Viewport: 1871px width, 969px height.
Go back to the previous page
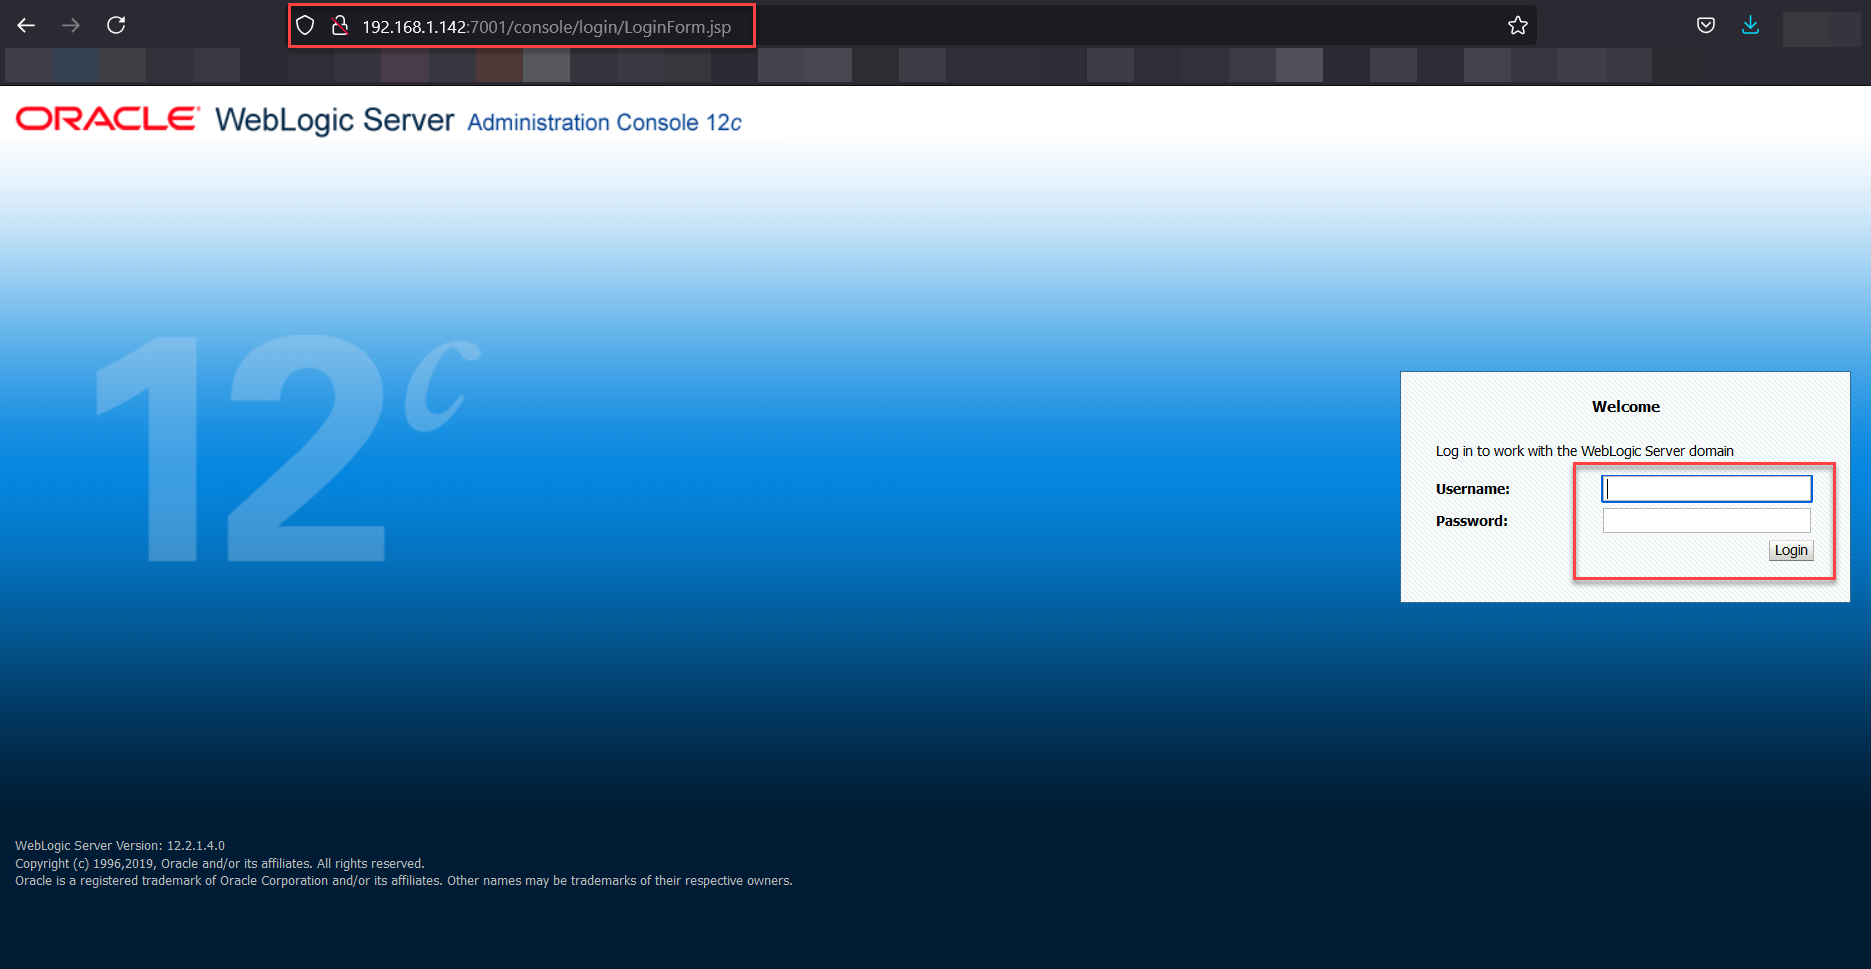point(26,25)
